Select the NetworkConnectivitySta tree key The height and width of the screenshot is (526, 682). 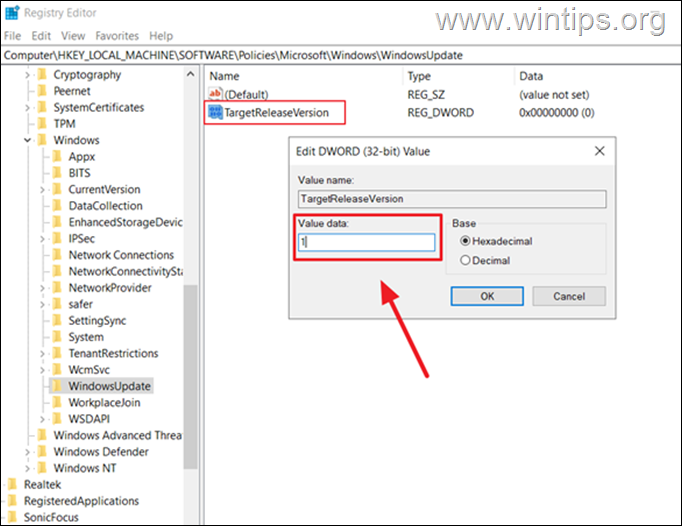pyautogui.click(x=125, y=271)
